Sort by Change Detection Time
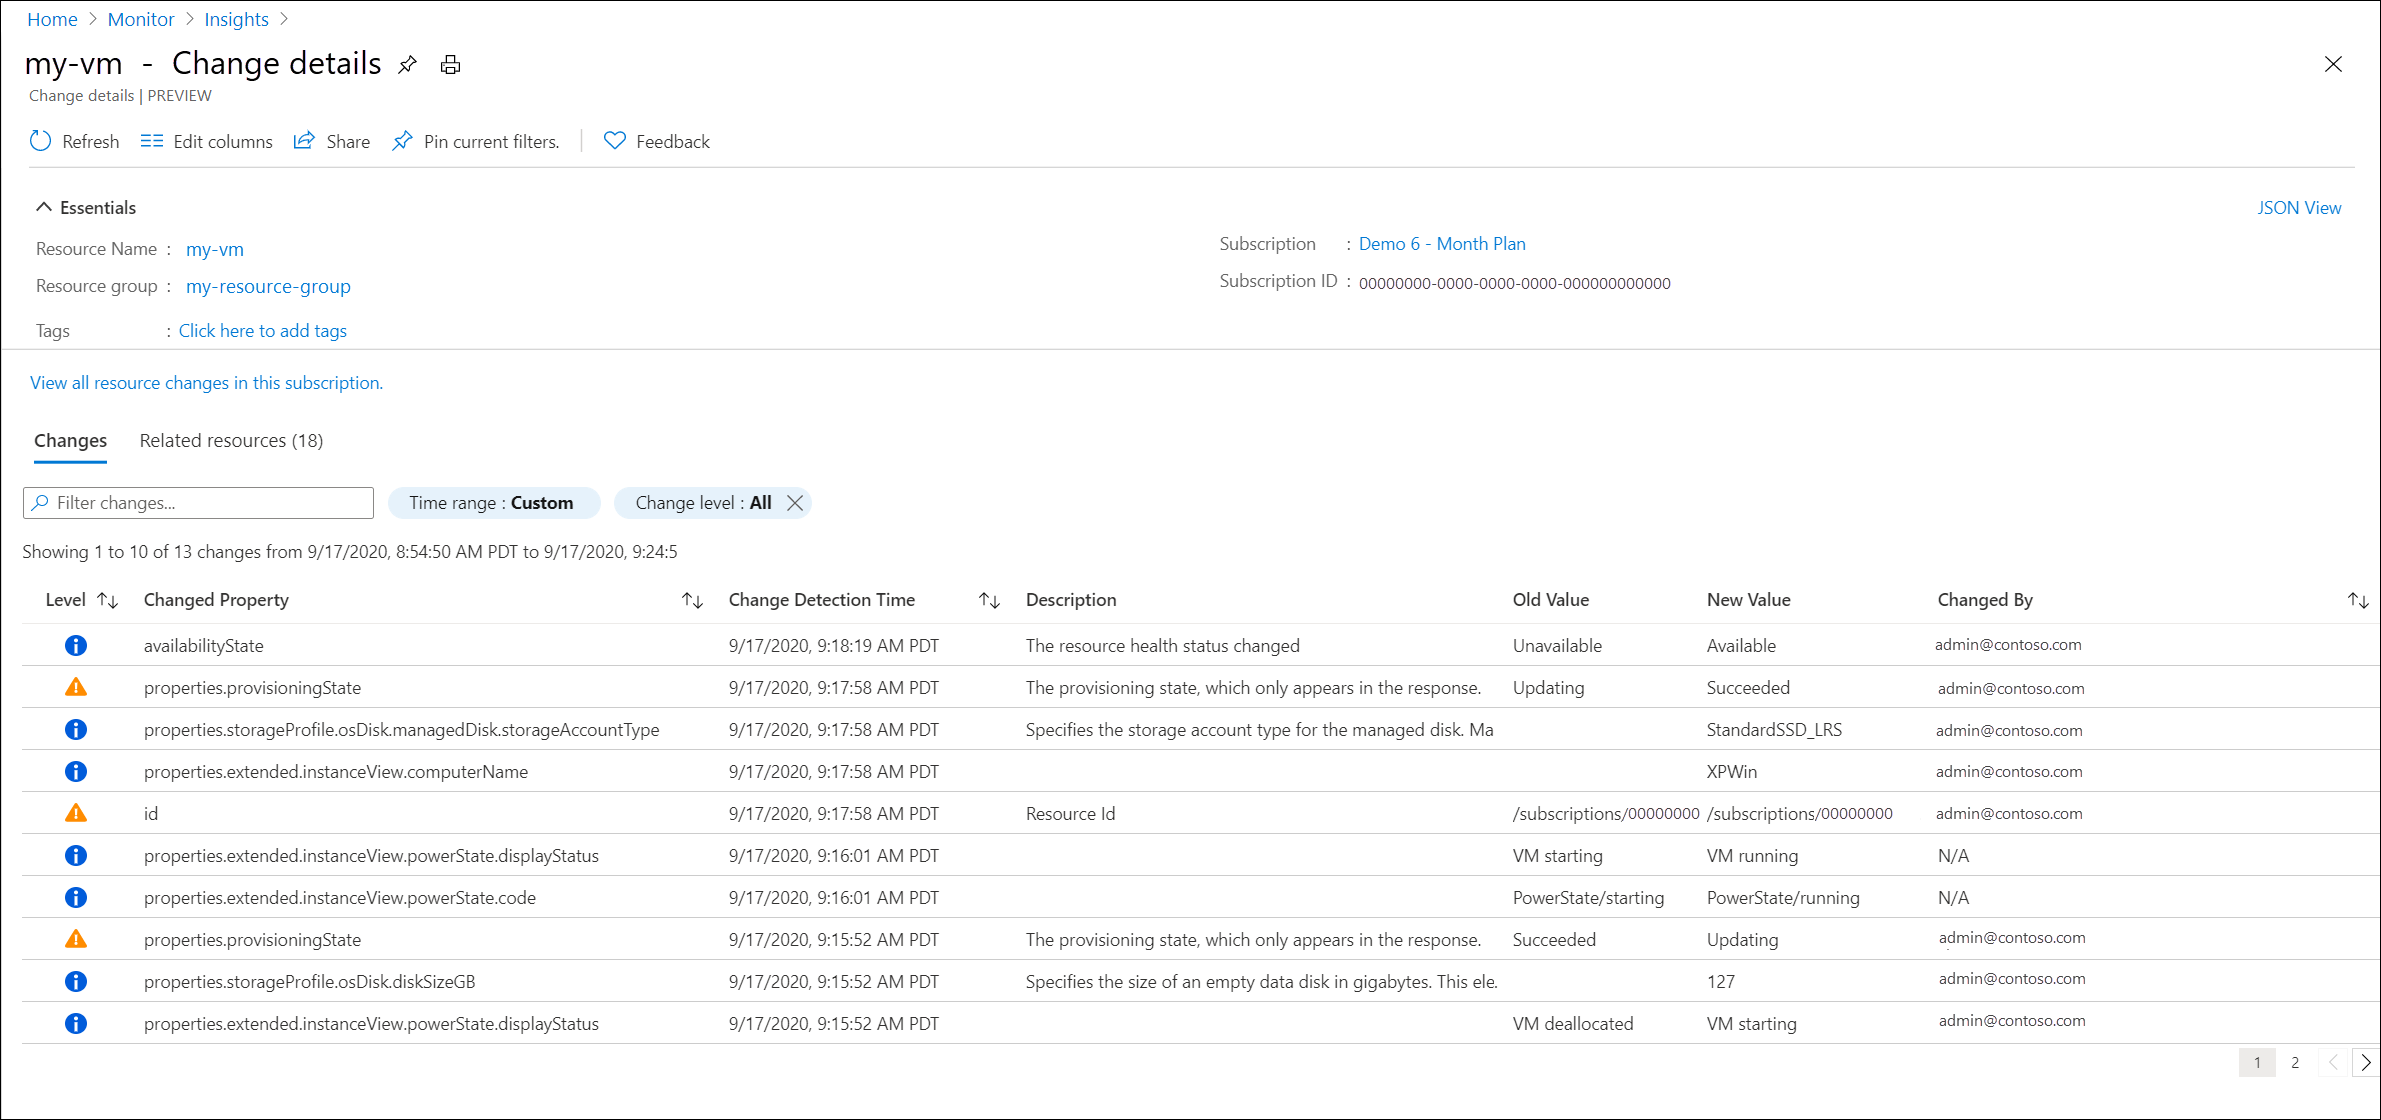2381x1120 pixels. point(989,600)
